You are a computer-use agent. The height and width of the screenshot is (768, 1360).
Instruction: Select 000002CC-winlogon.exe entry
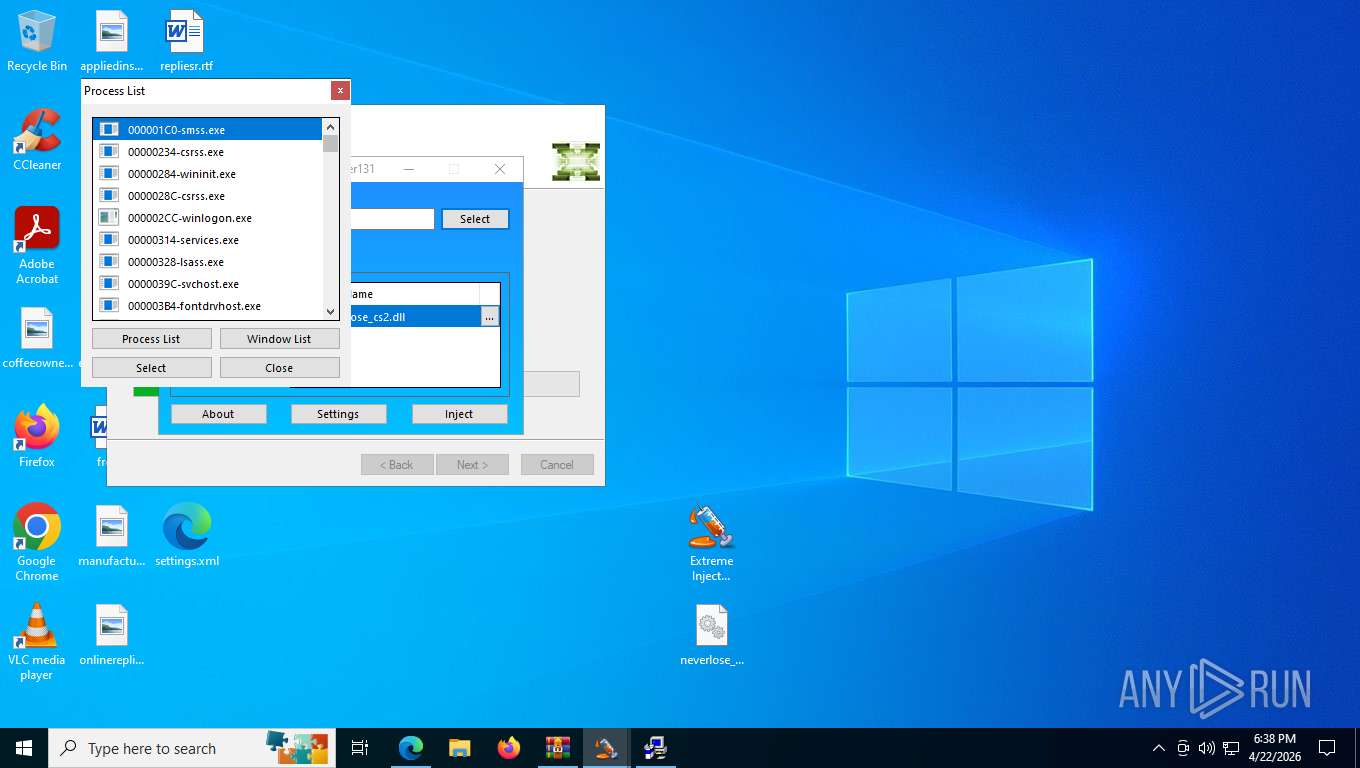208,218
